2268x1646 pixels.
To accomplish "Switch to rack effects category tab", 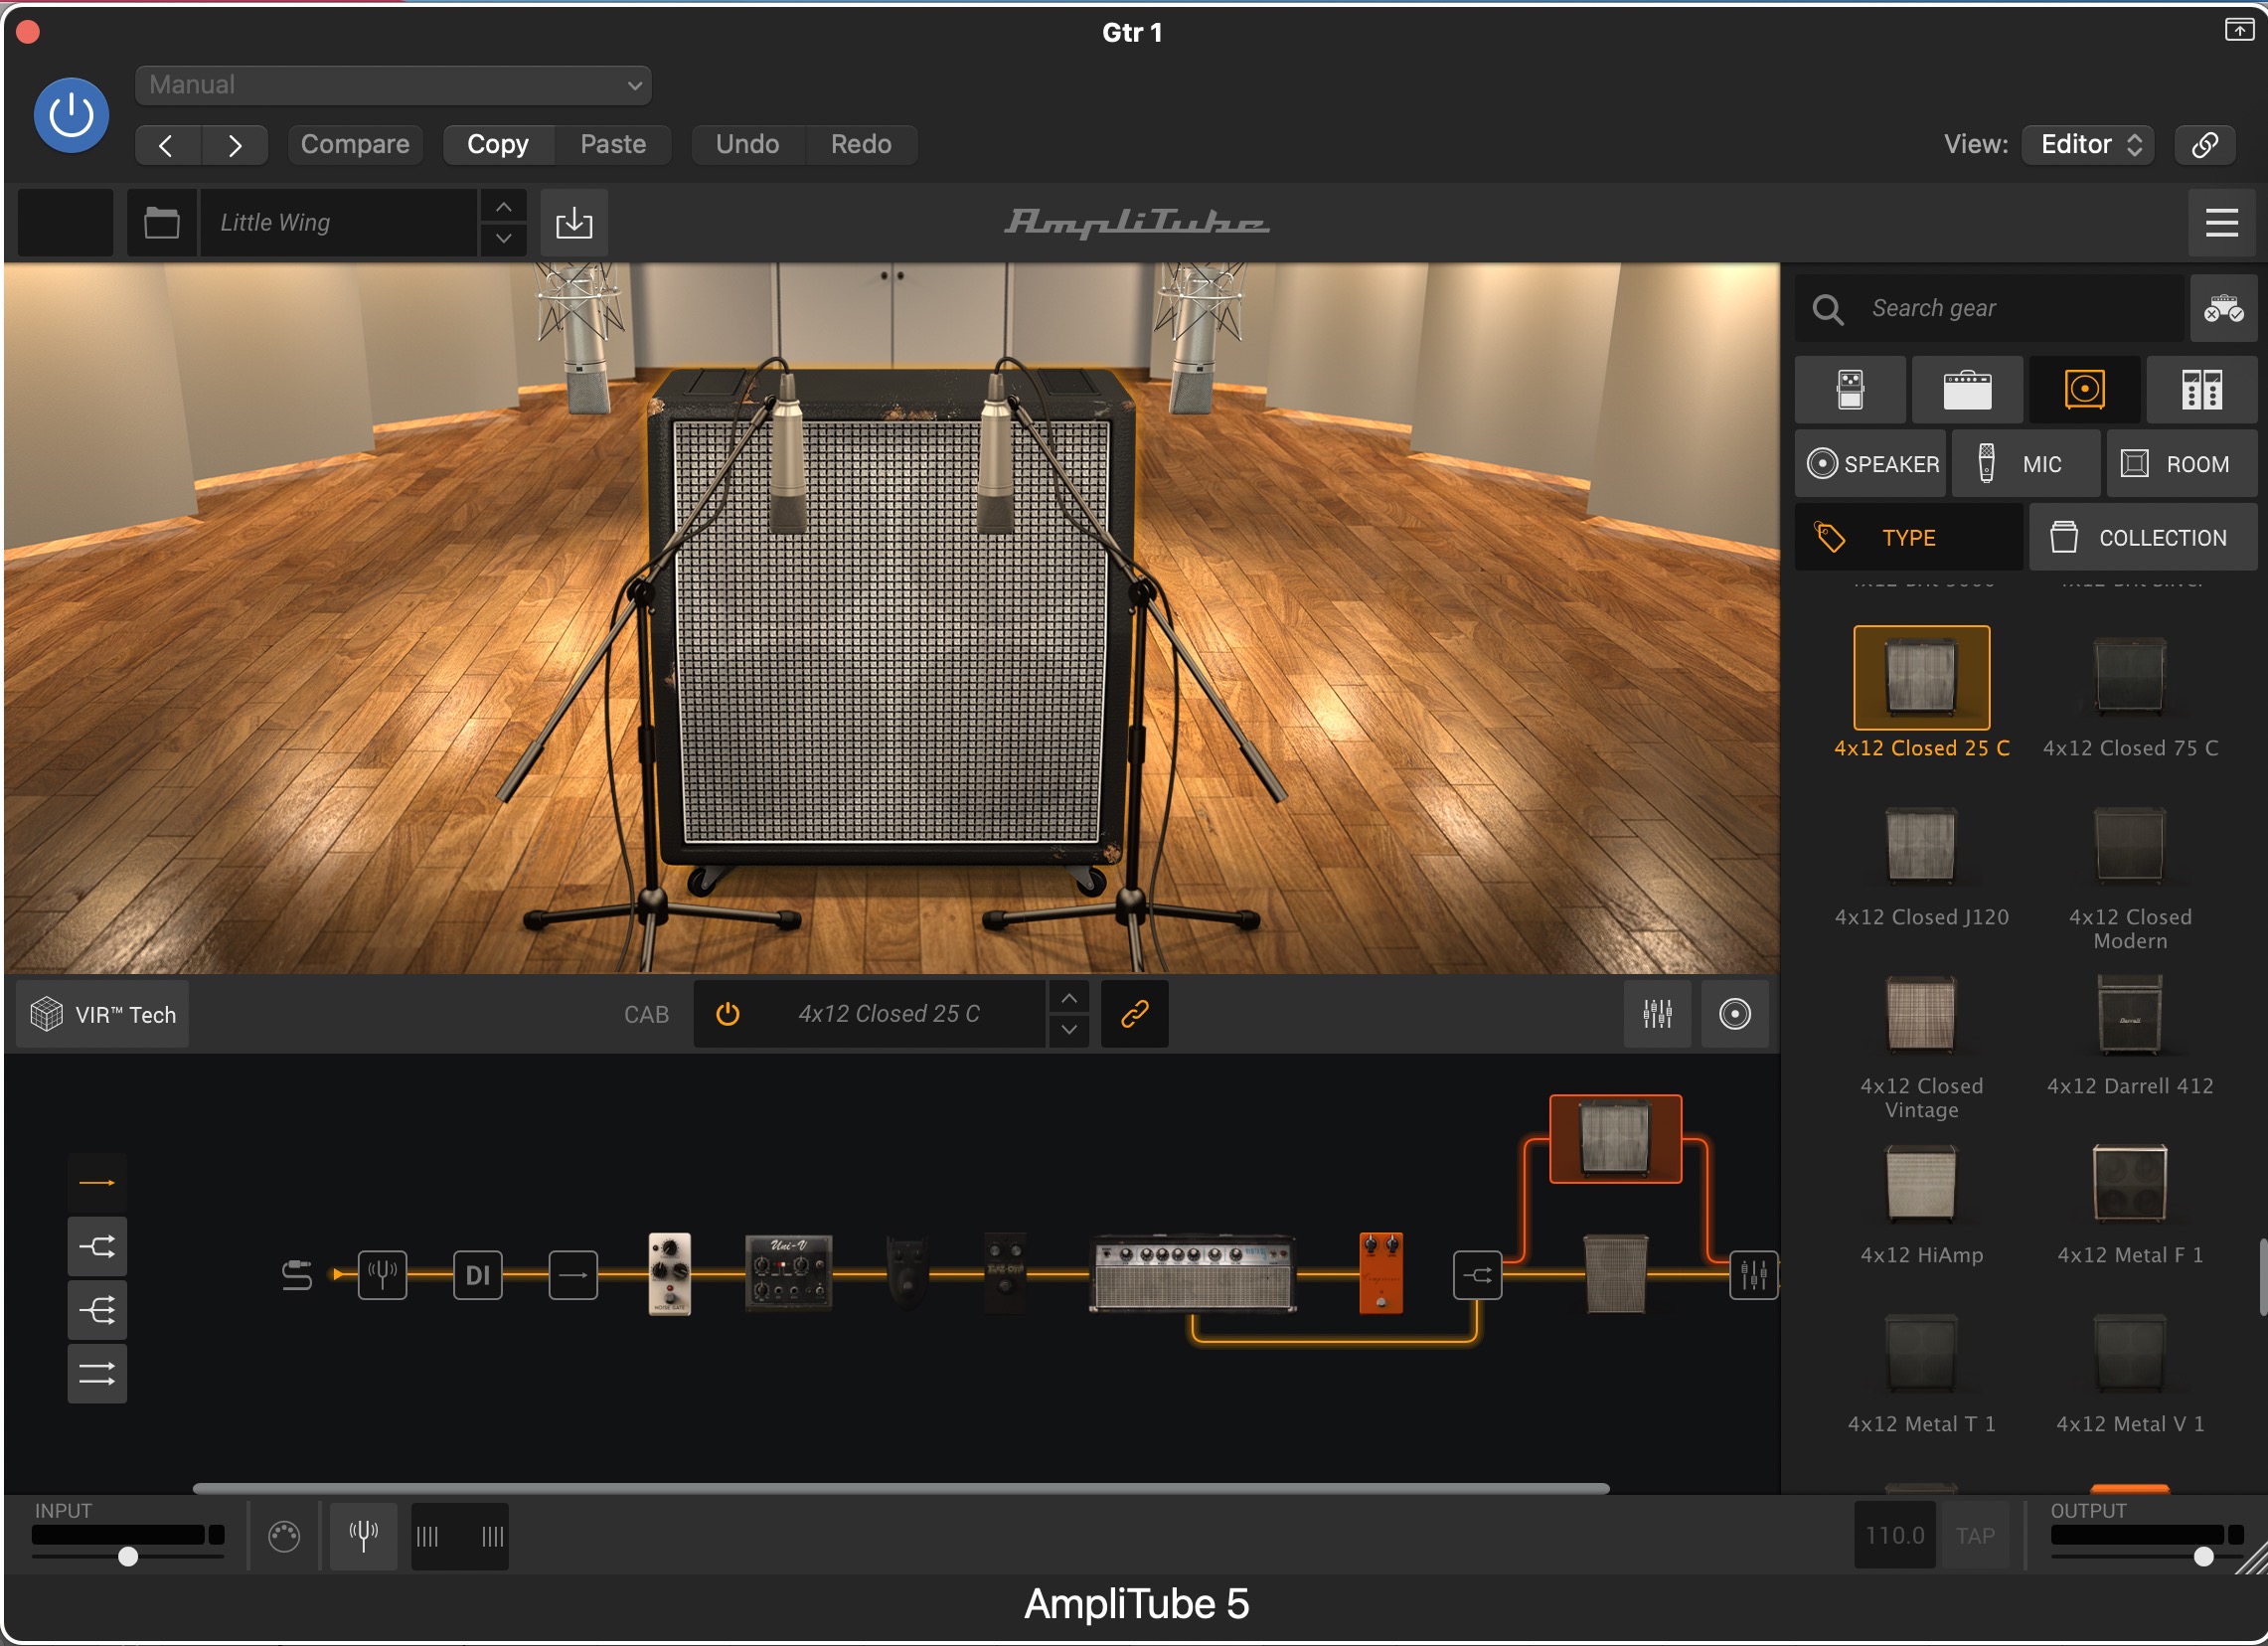I will click(x=2201, y=390).
